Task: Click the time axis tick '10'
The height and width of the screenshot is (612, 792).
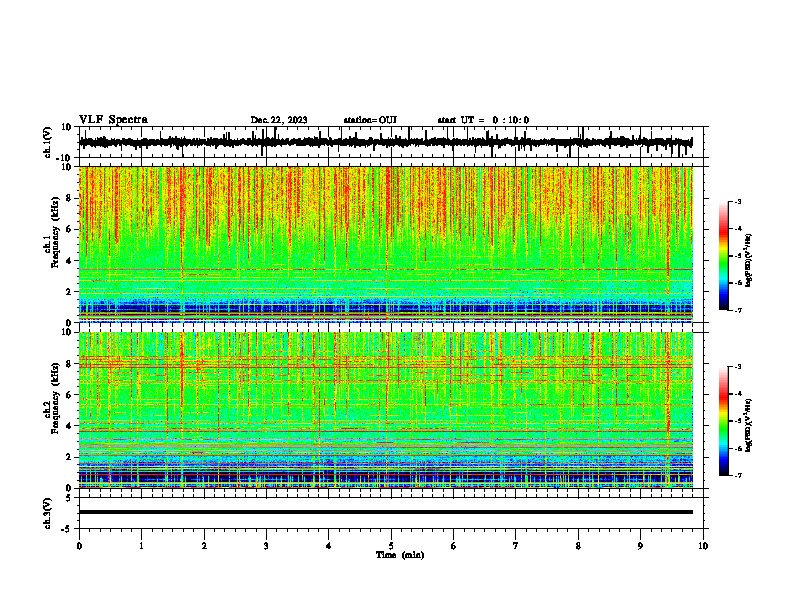Action: [x=703, y=546]
